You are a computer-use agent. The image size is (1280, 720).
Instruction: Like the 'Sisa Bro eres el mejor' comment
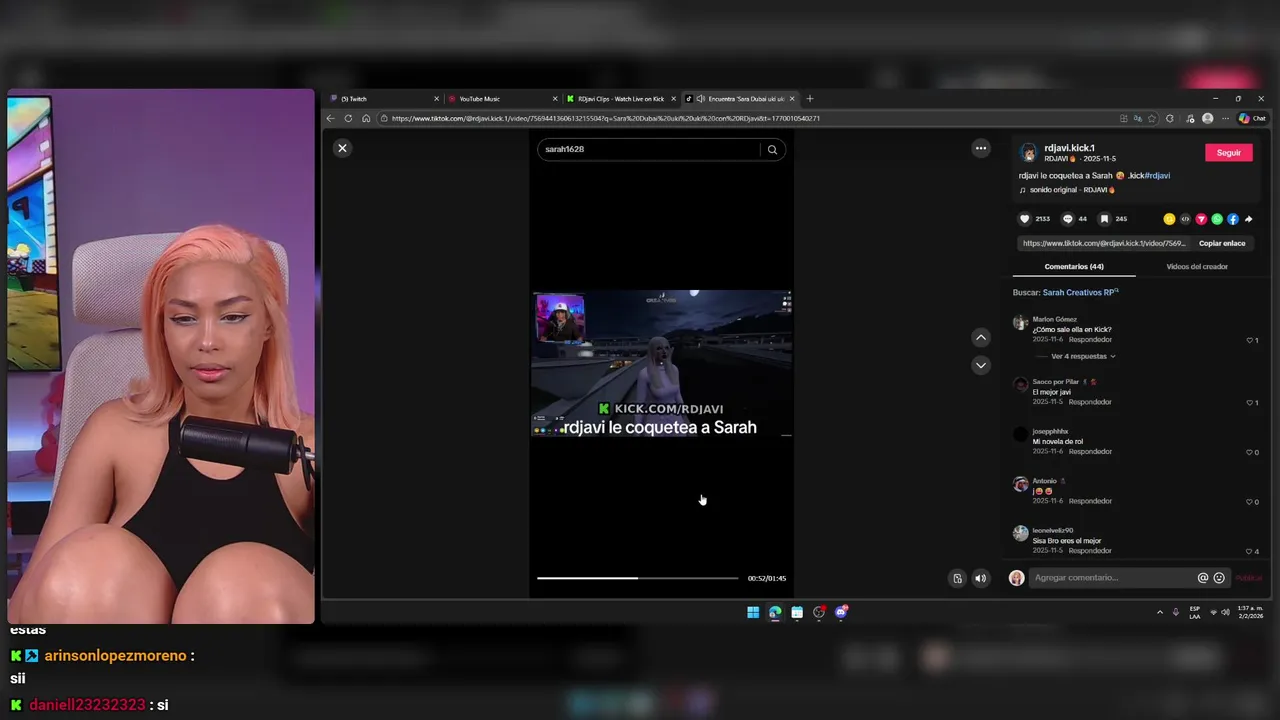[1250, 551]
